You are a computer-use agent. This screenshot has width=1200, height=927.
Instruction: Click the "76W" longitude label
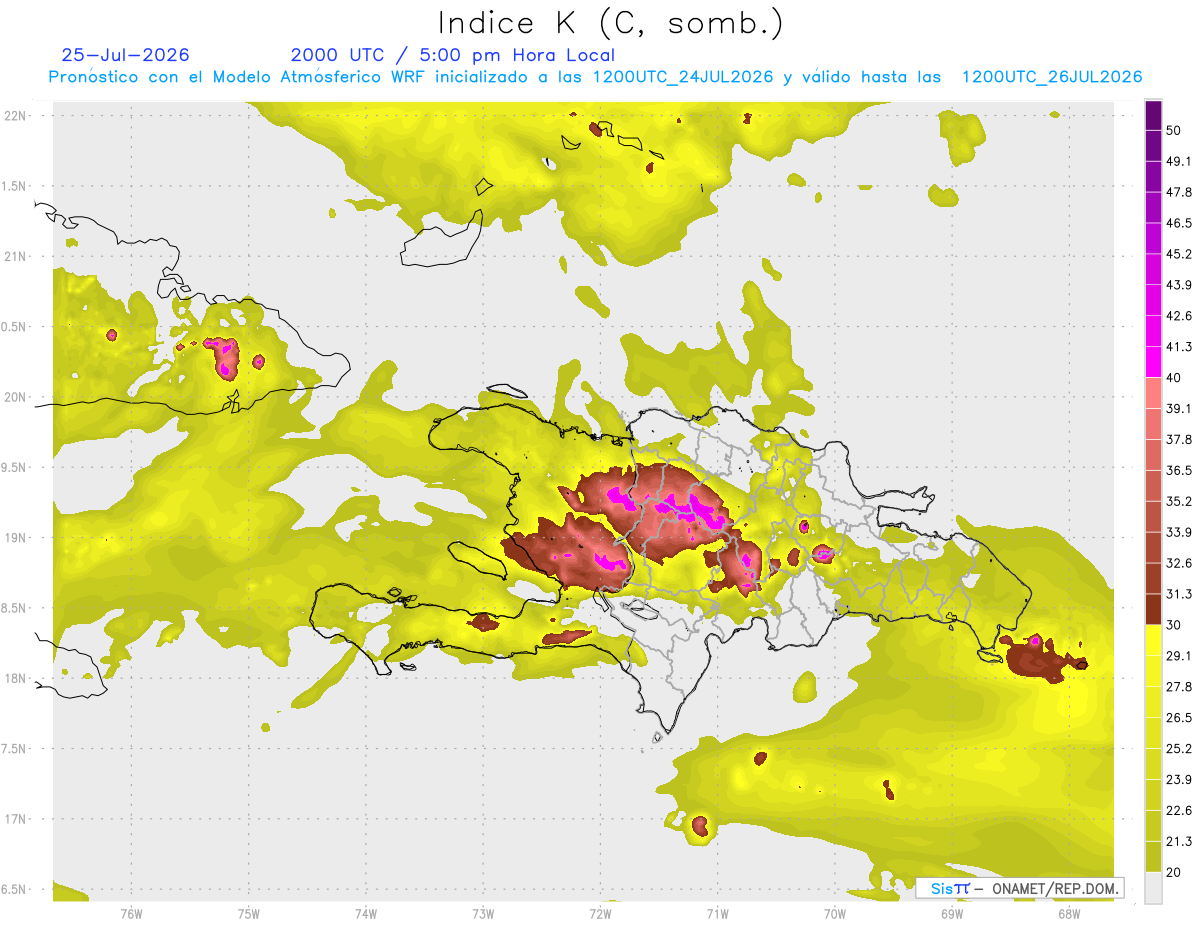131,914
